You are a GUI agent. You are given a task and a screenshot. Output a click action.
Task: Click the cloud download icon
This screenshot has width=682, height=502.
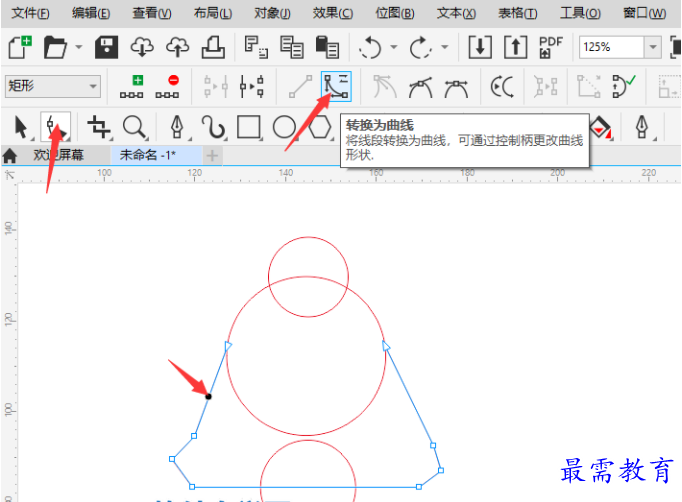142,47
